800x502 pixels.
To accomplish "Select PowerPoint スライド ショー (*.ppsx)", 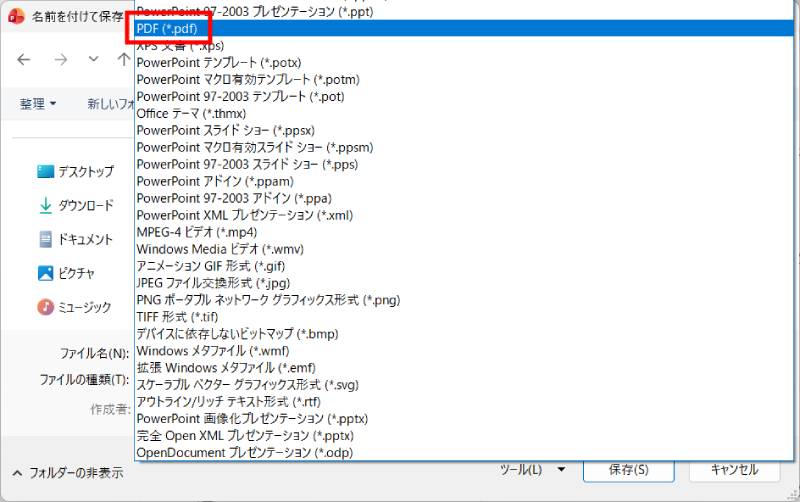I will tap(464, 130).
